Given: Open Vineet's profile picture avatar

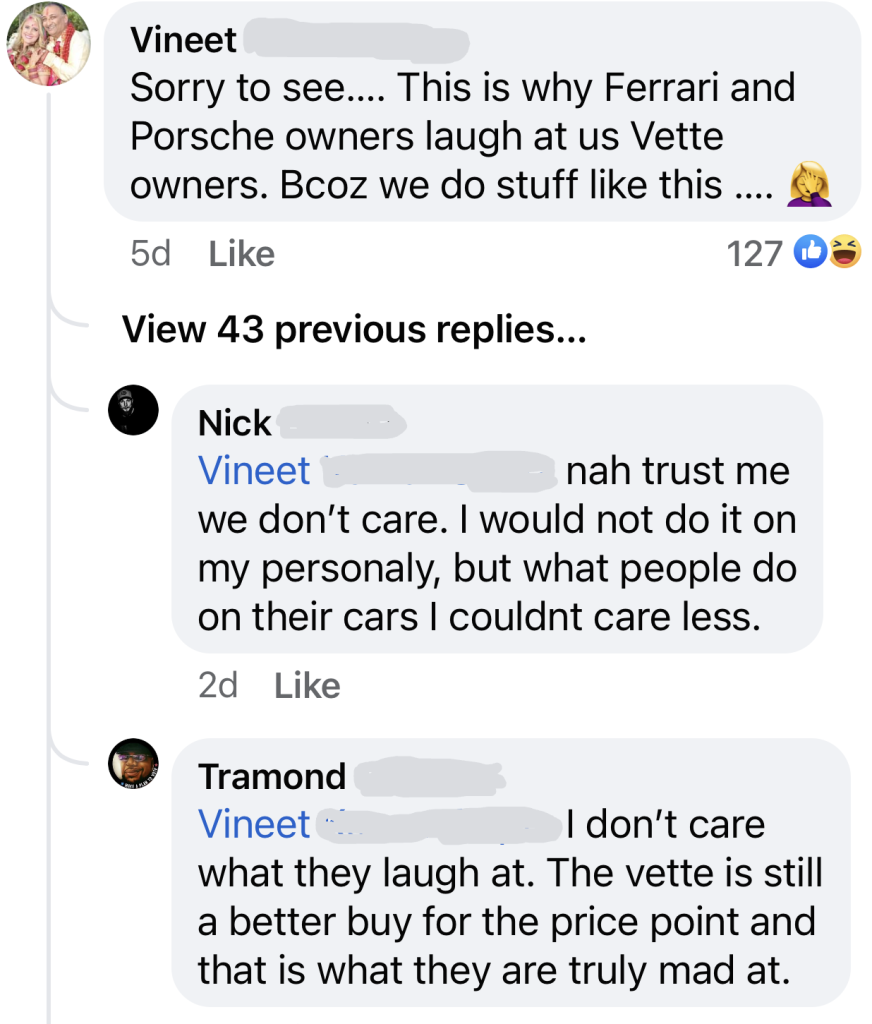Looking at the screenshot, I should click(x=48, y=43).
